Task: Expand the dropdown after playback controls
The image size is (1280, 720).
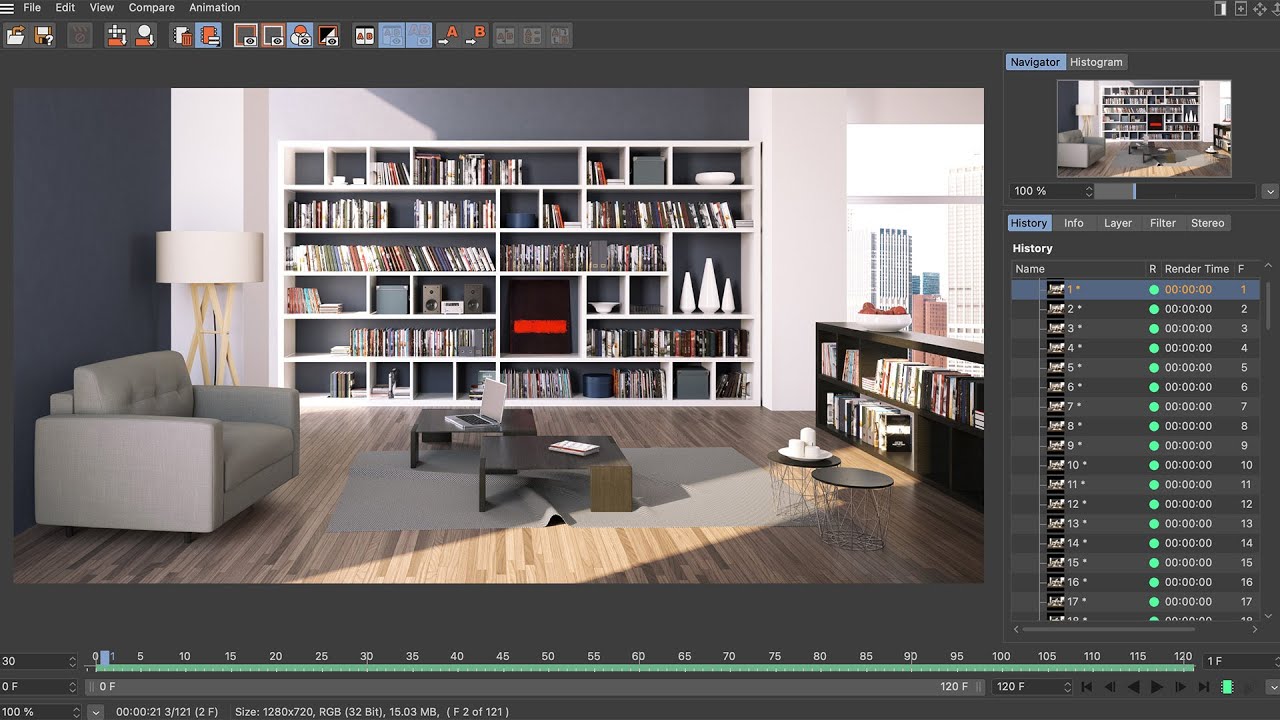Action: tap(1271, 687)
